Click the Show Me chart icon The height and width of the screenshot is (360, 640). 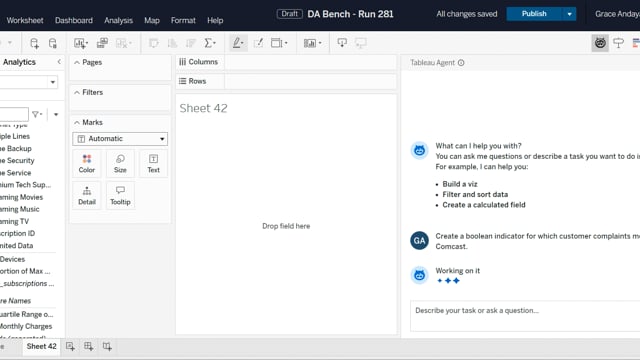click(x=310, y=43)
